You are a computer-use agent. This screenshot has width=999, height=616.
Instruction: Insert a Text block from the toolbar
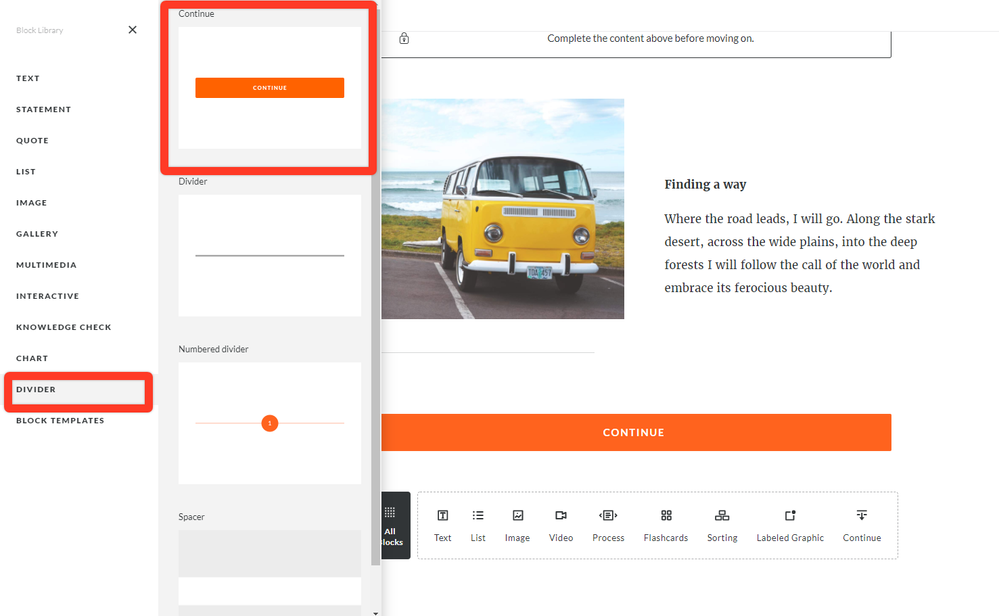442,525
